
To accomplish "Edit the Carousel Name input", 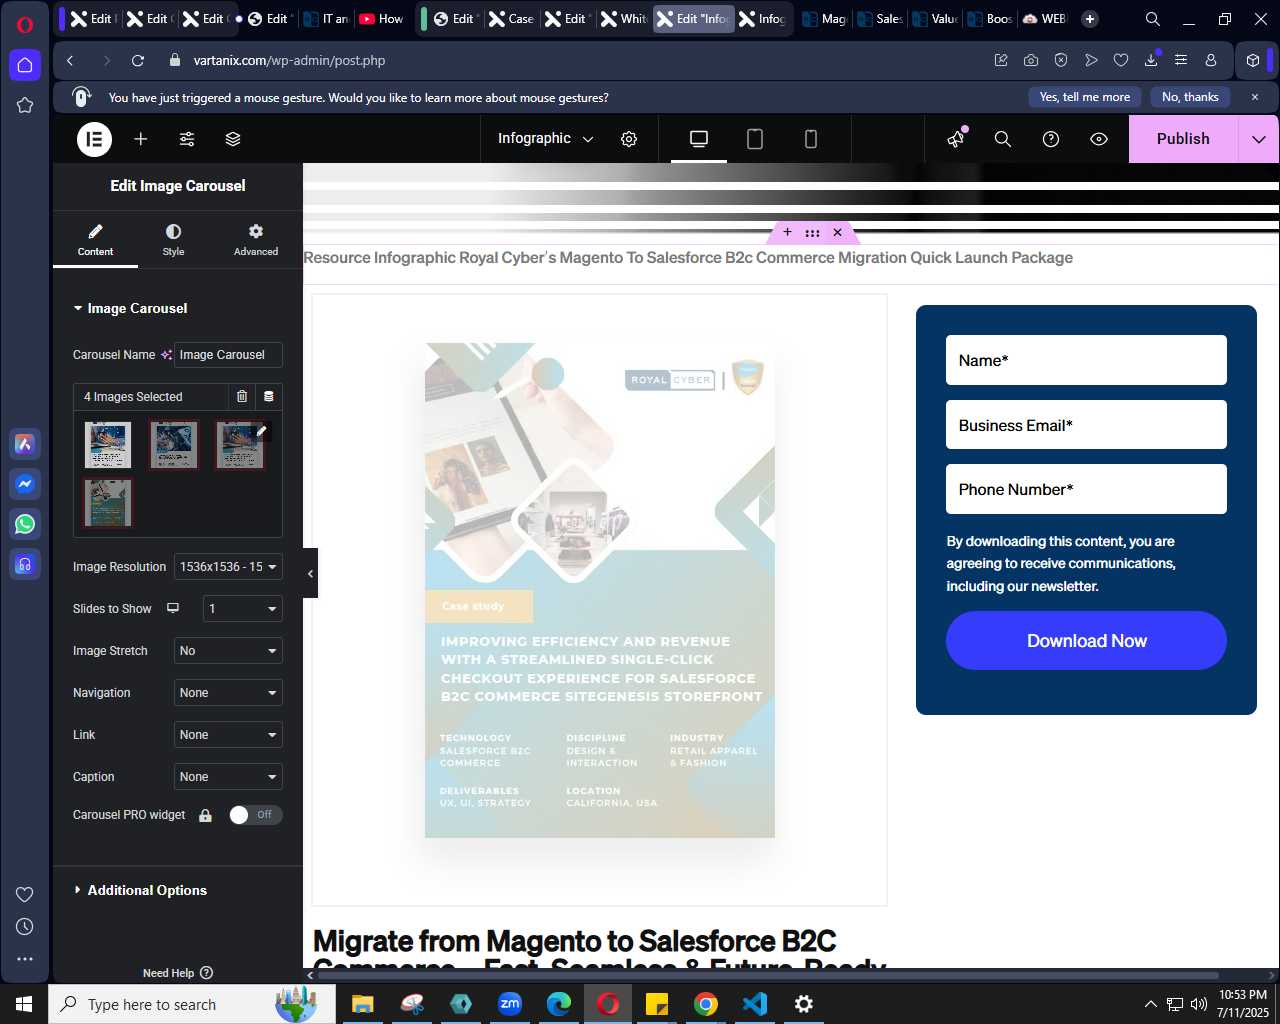I will (x=228, y=355).
